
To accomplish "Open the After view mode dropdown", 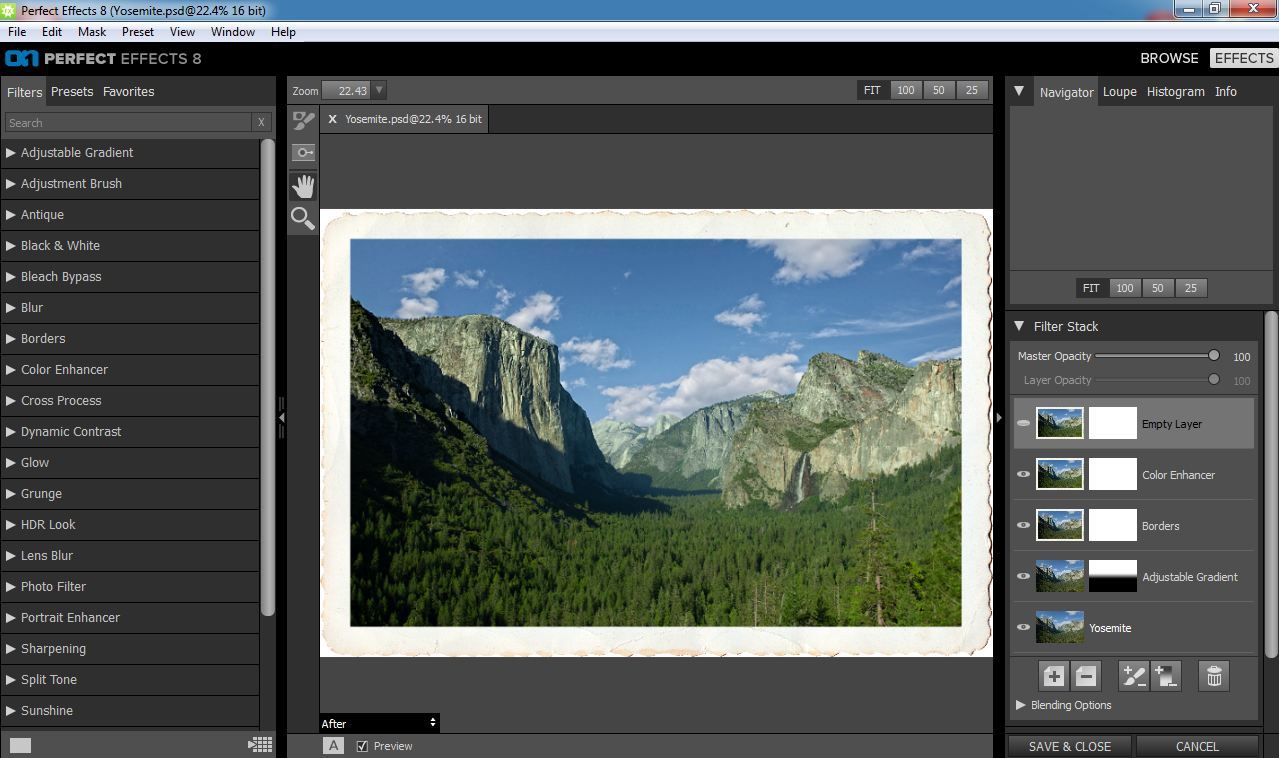I will [x=379, y=723].
